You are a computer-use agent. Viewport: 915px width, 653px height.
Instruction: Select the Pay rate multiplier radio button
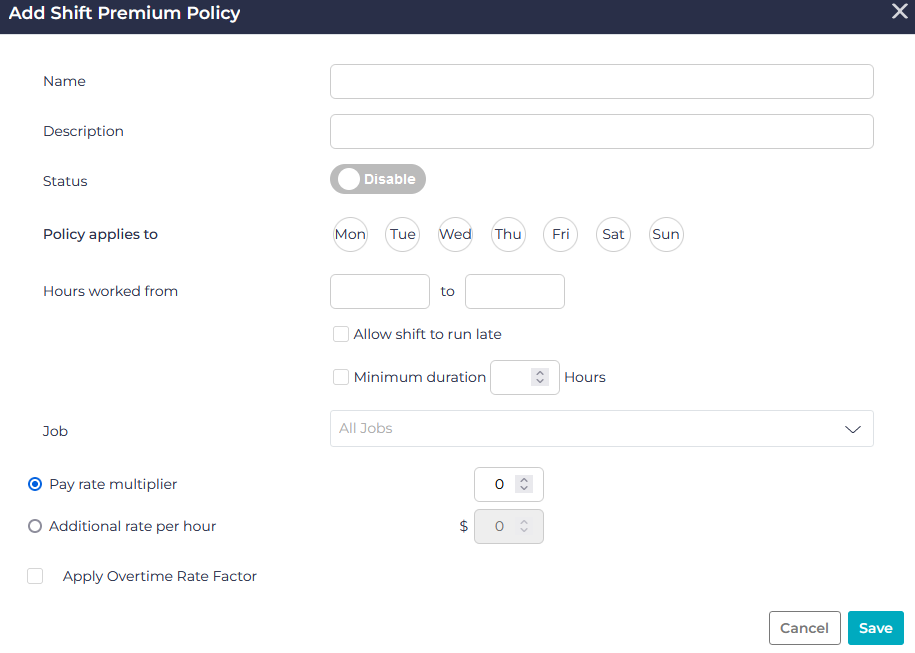[x=35, y=484]
